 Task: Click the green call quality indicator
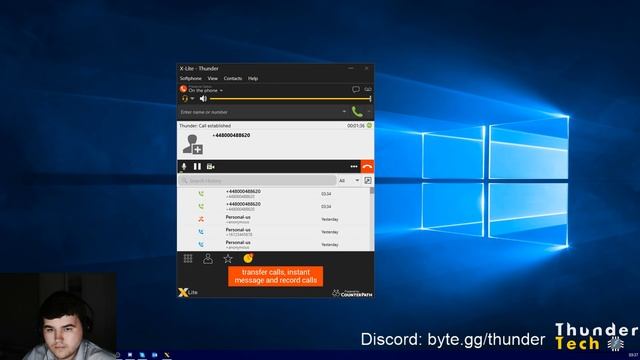(x=369, y=126)
